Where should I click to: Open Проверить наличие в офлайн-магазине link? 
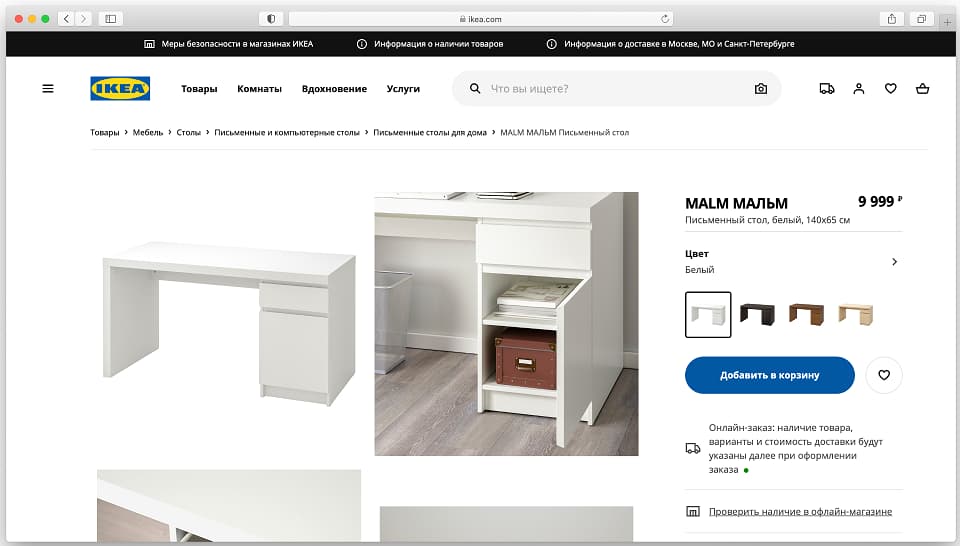800,512
